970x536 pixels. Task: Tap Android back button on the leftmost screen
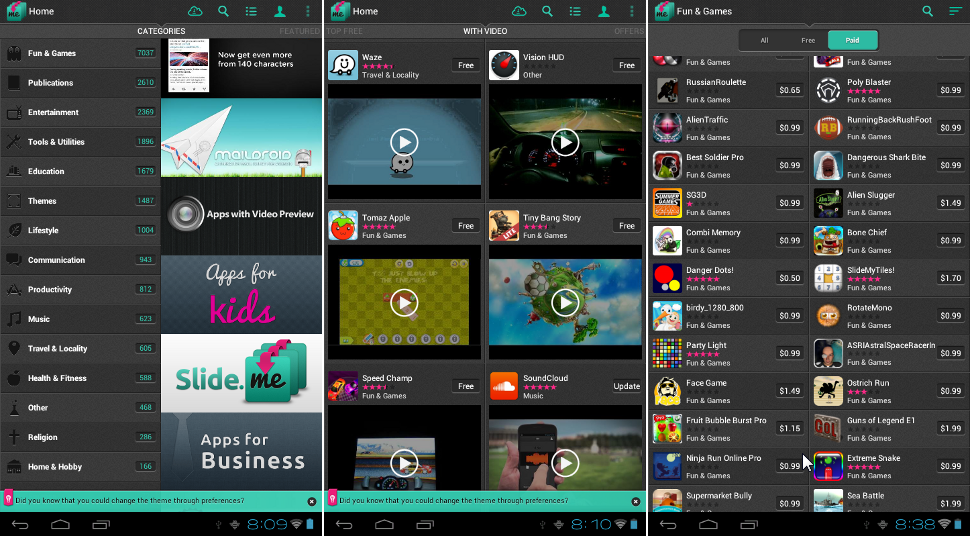click(20, 525)
